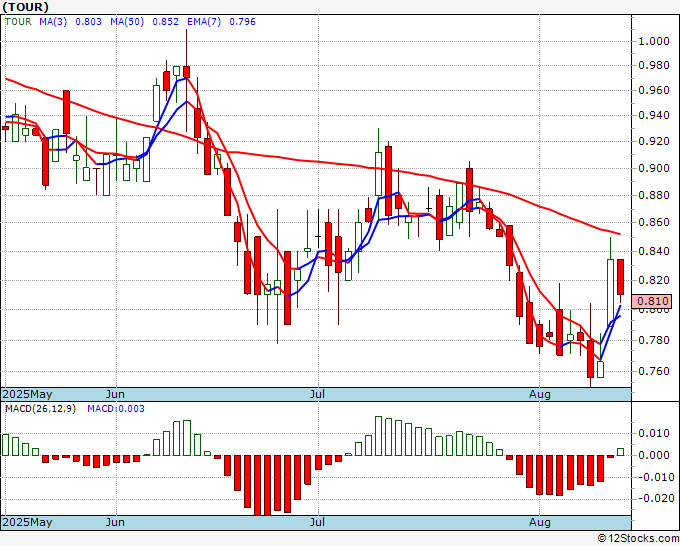This screenshot has height=546, width=680.
Task: Click the latest green MACD histogram bar
Action: [x=621, y=452]
